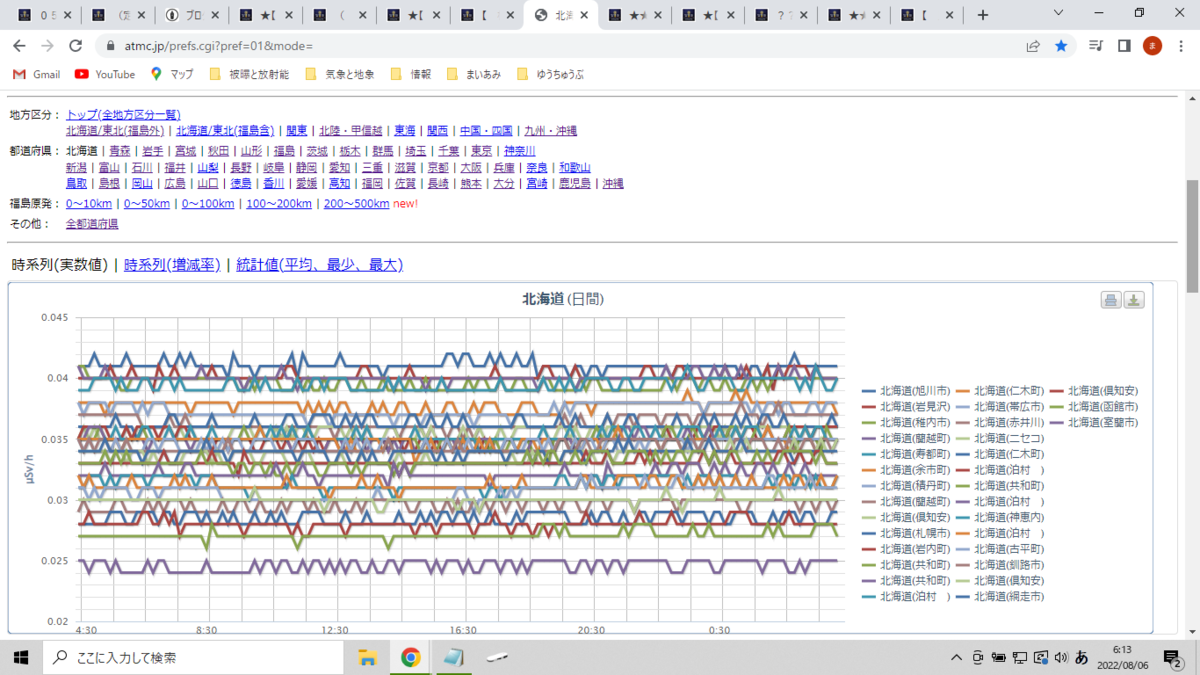Toggle 北海道(室蘭市) legend entry

1094,422
